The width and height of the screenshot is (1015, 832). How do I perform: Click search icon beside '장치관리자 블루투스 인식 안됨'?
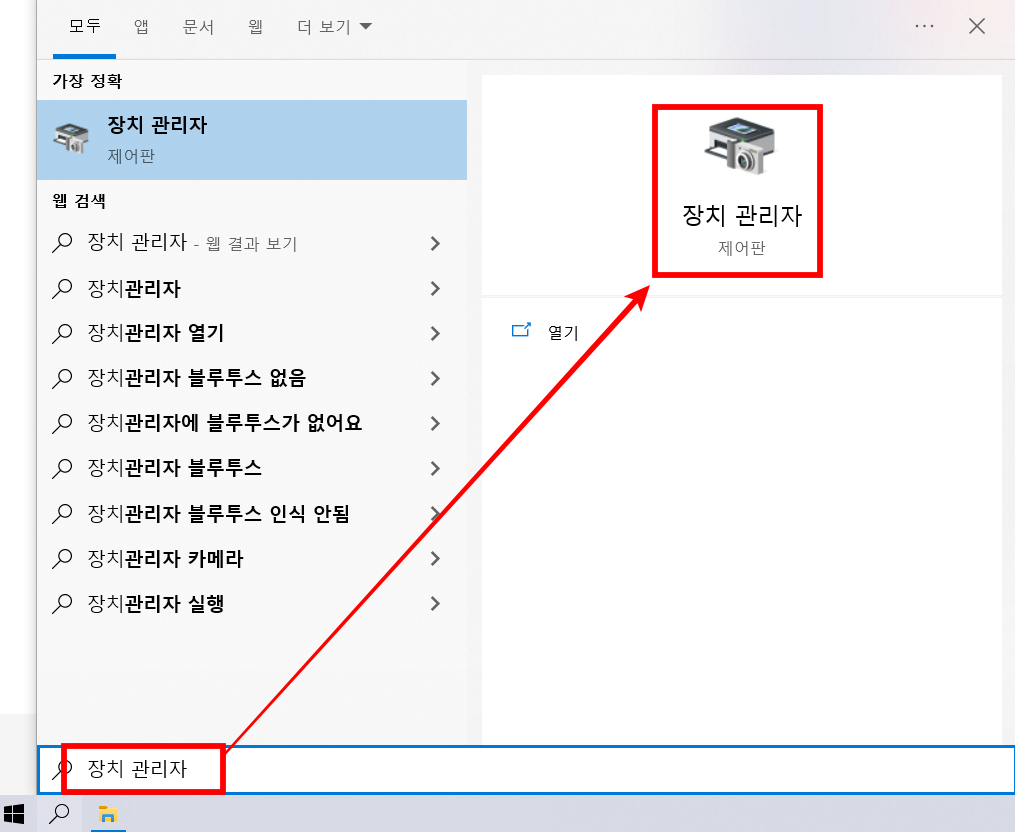point(62,513)
